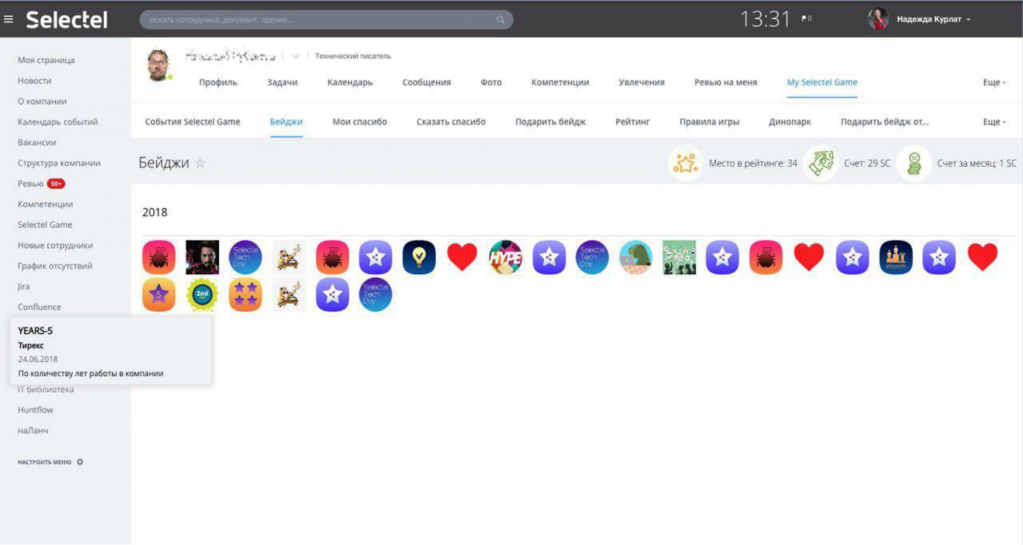
Task: Click the green 2nd place badge
Action: pos(202,295)
